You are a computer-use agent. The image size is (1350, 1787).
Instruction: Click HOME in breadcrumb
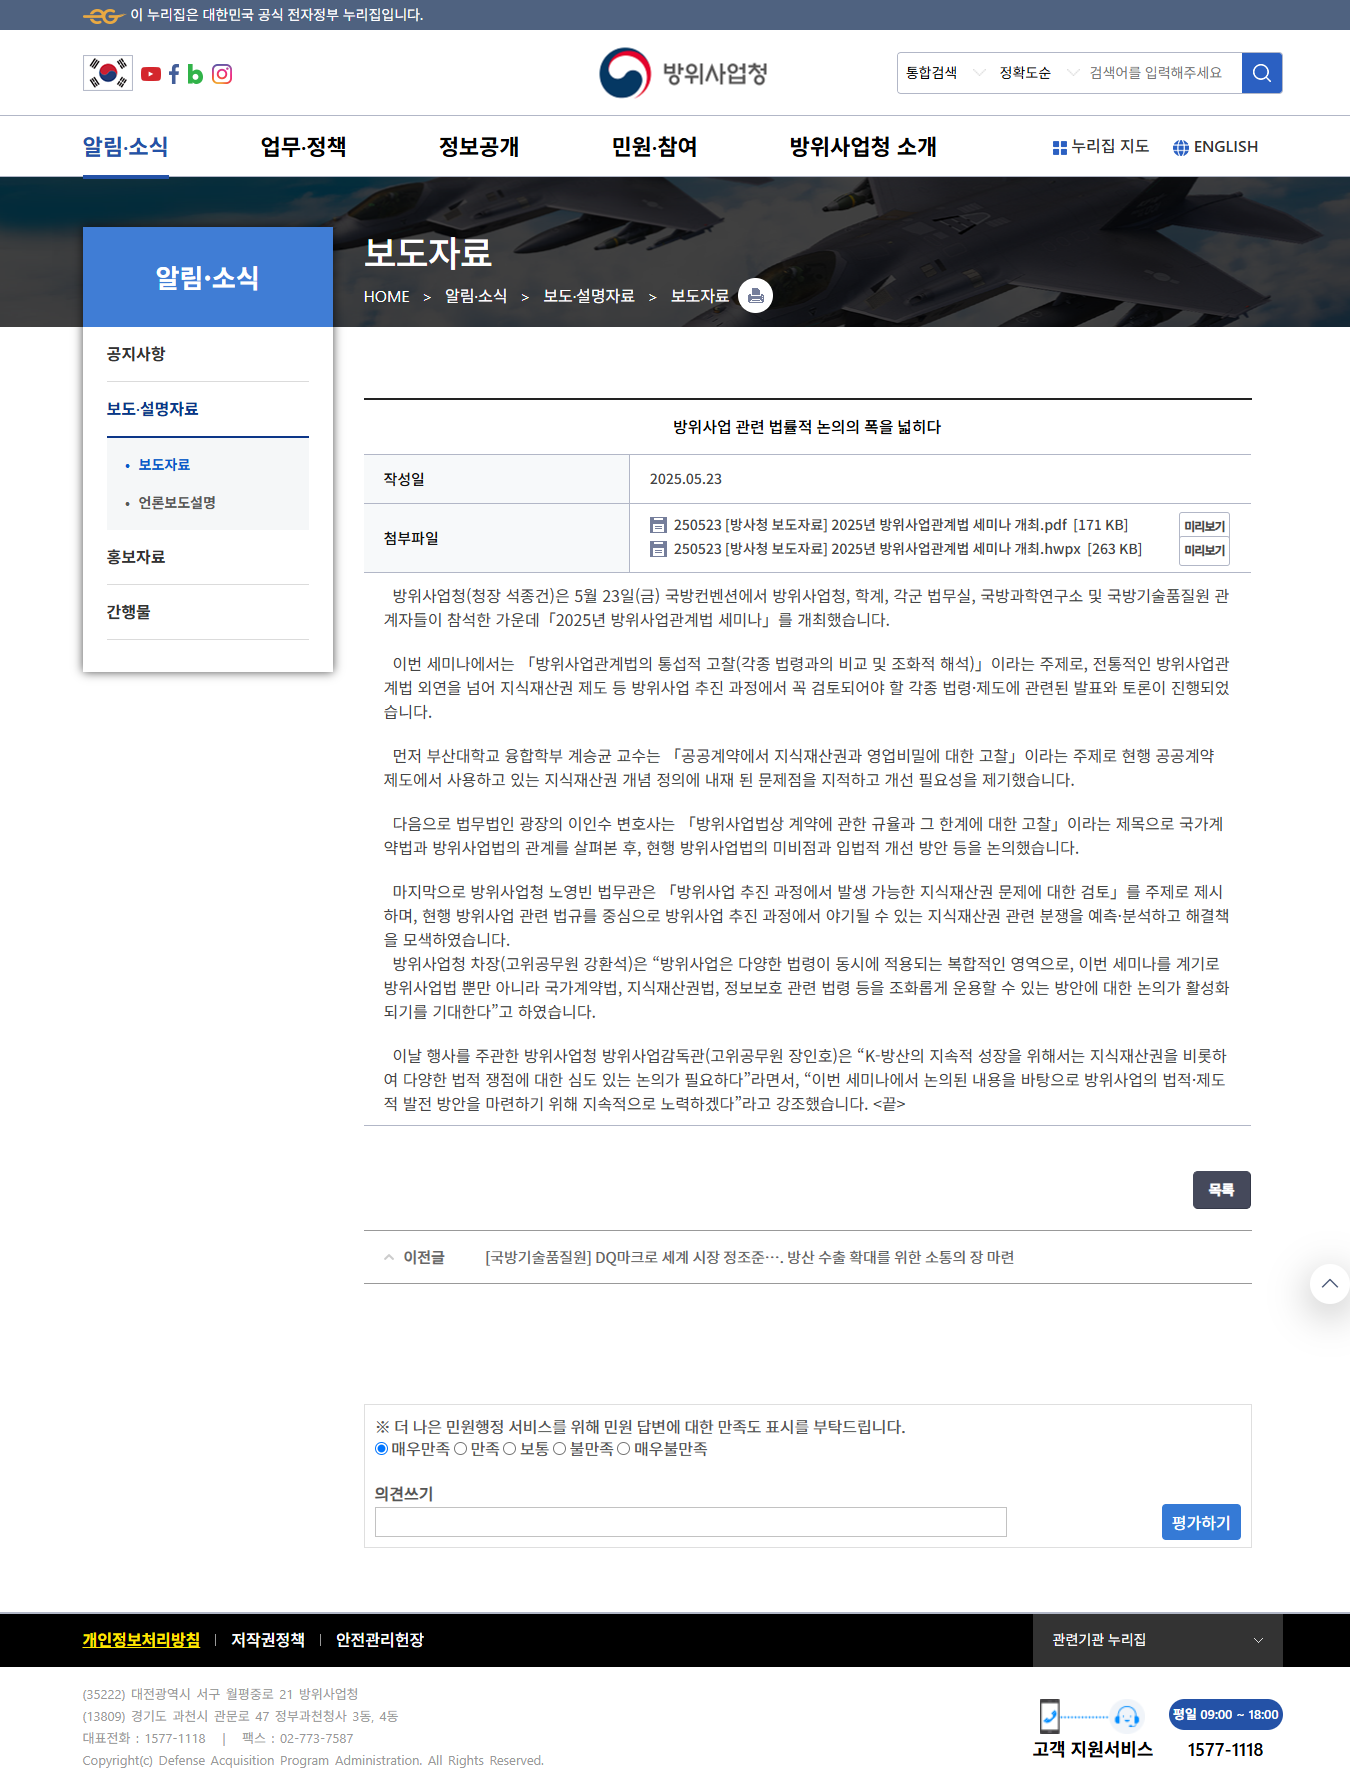(386, 297)
